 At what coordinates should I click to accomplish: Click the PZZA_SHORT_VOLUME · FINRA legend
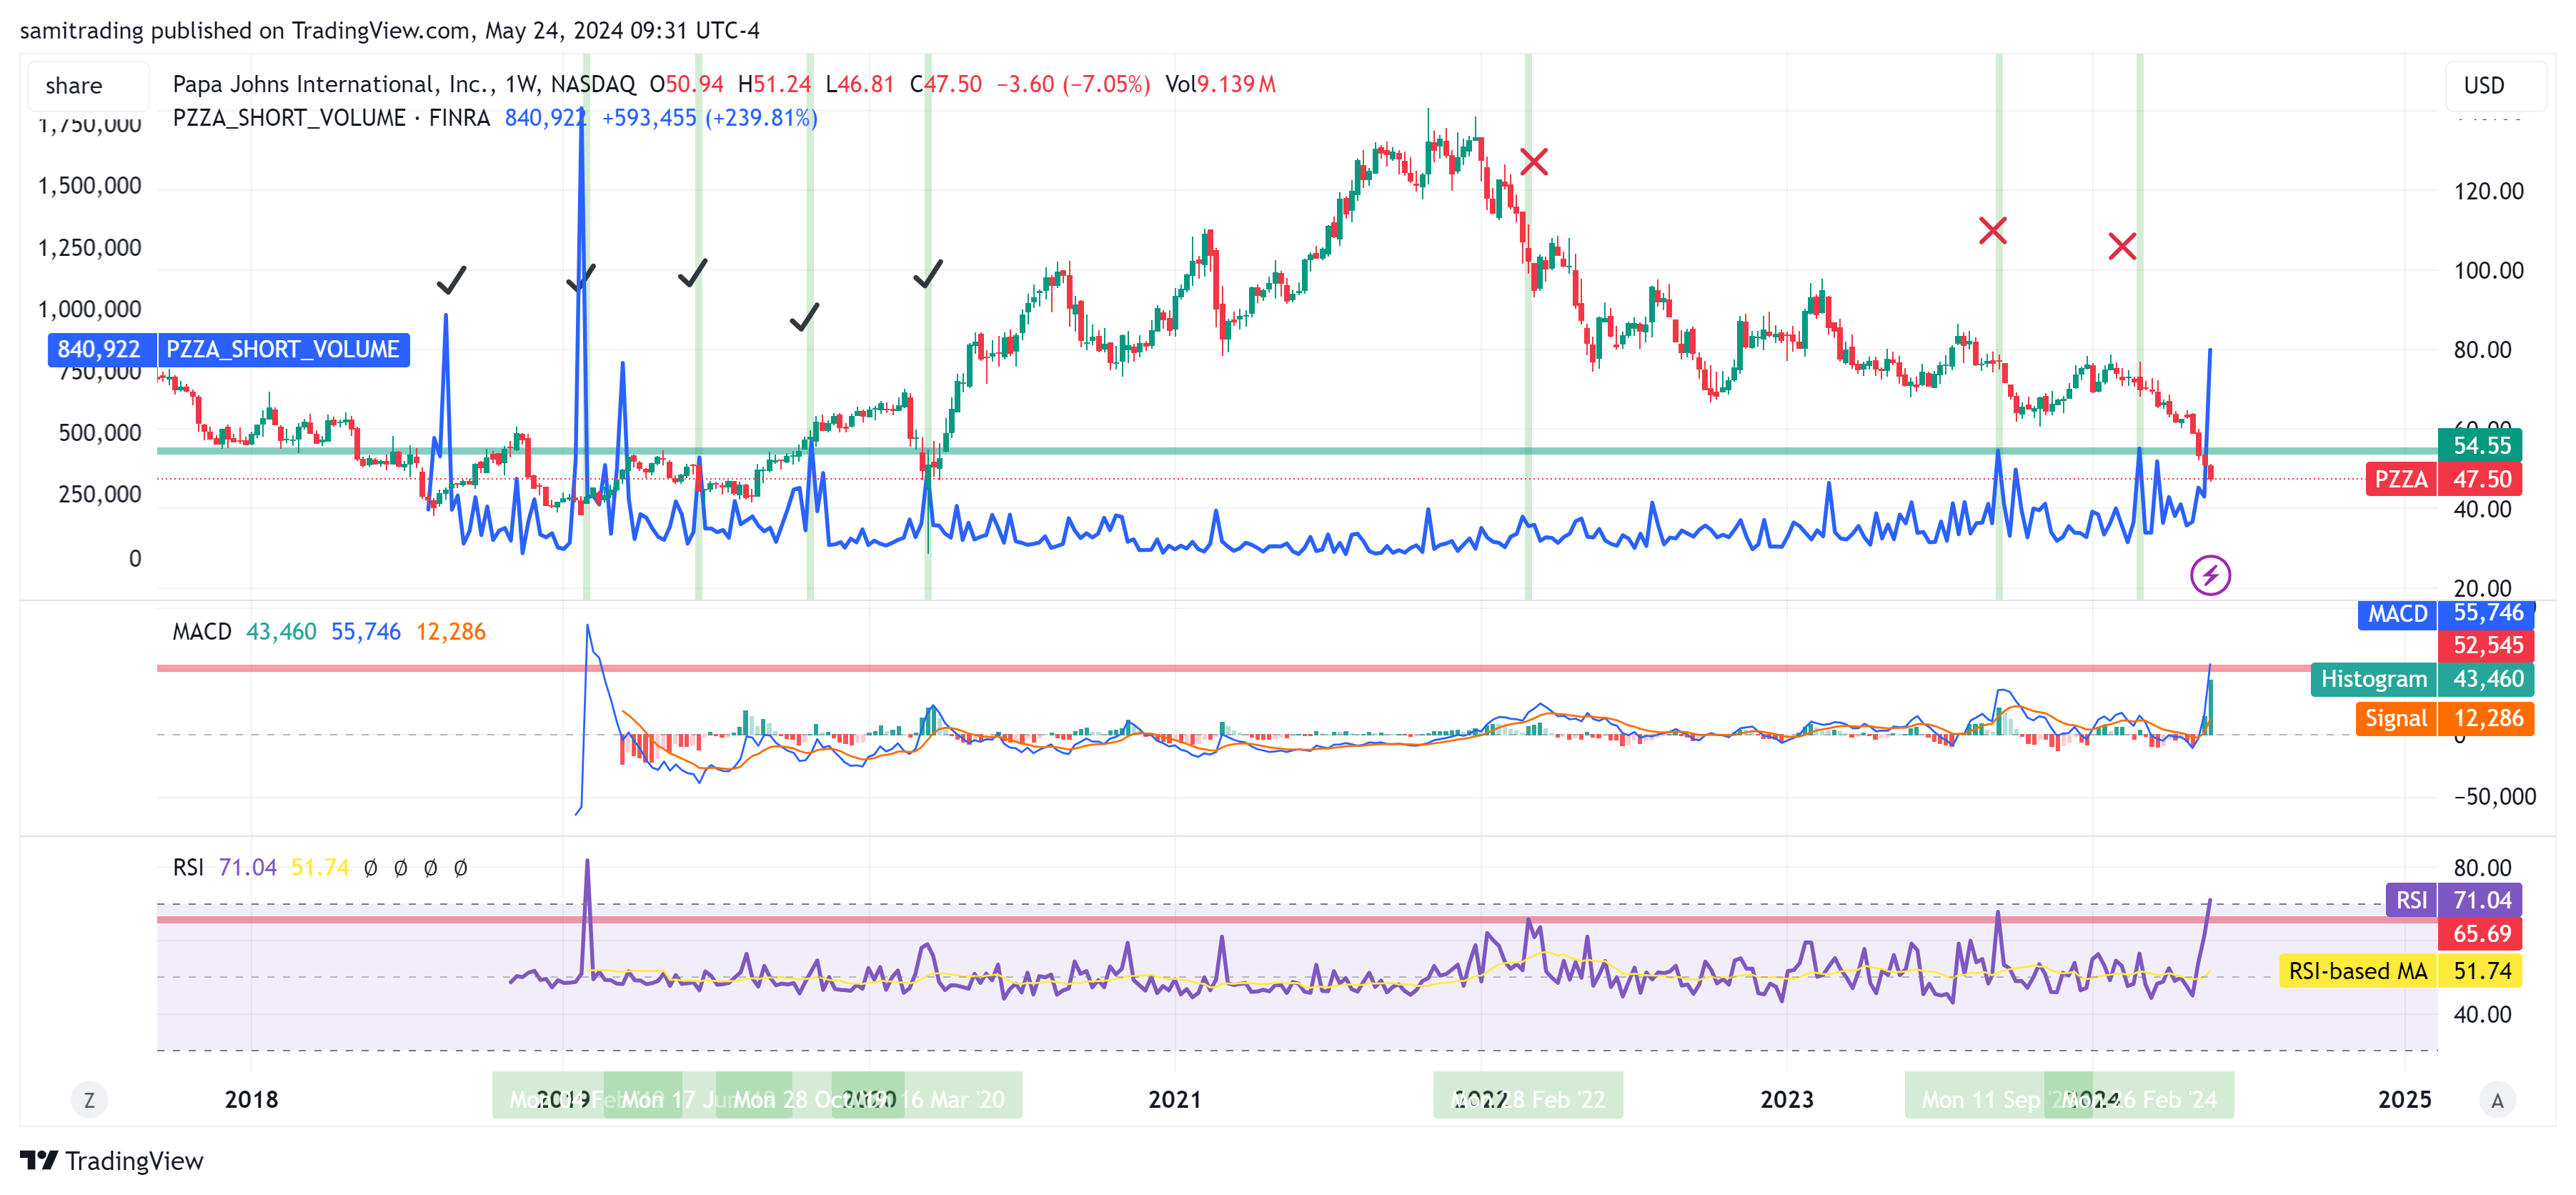click(x=331, y=118)
